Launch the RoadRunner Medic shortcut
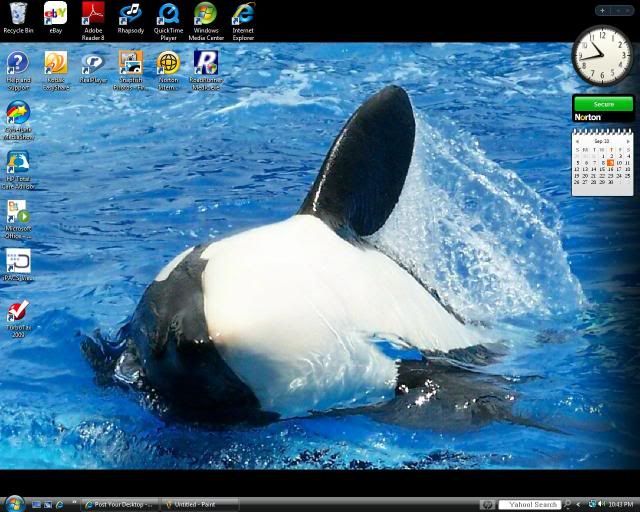640x512 pixels. coord(206,71)
